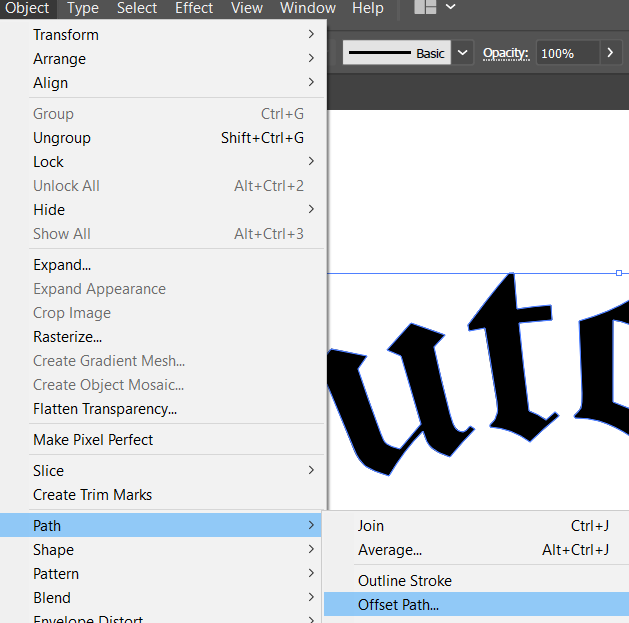Open the Effect menu
The width and height of the screenshot is (629, 623).
(x=194, y=8)
